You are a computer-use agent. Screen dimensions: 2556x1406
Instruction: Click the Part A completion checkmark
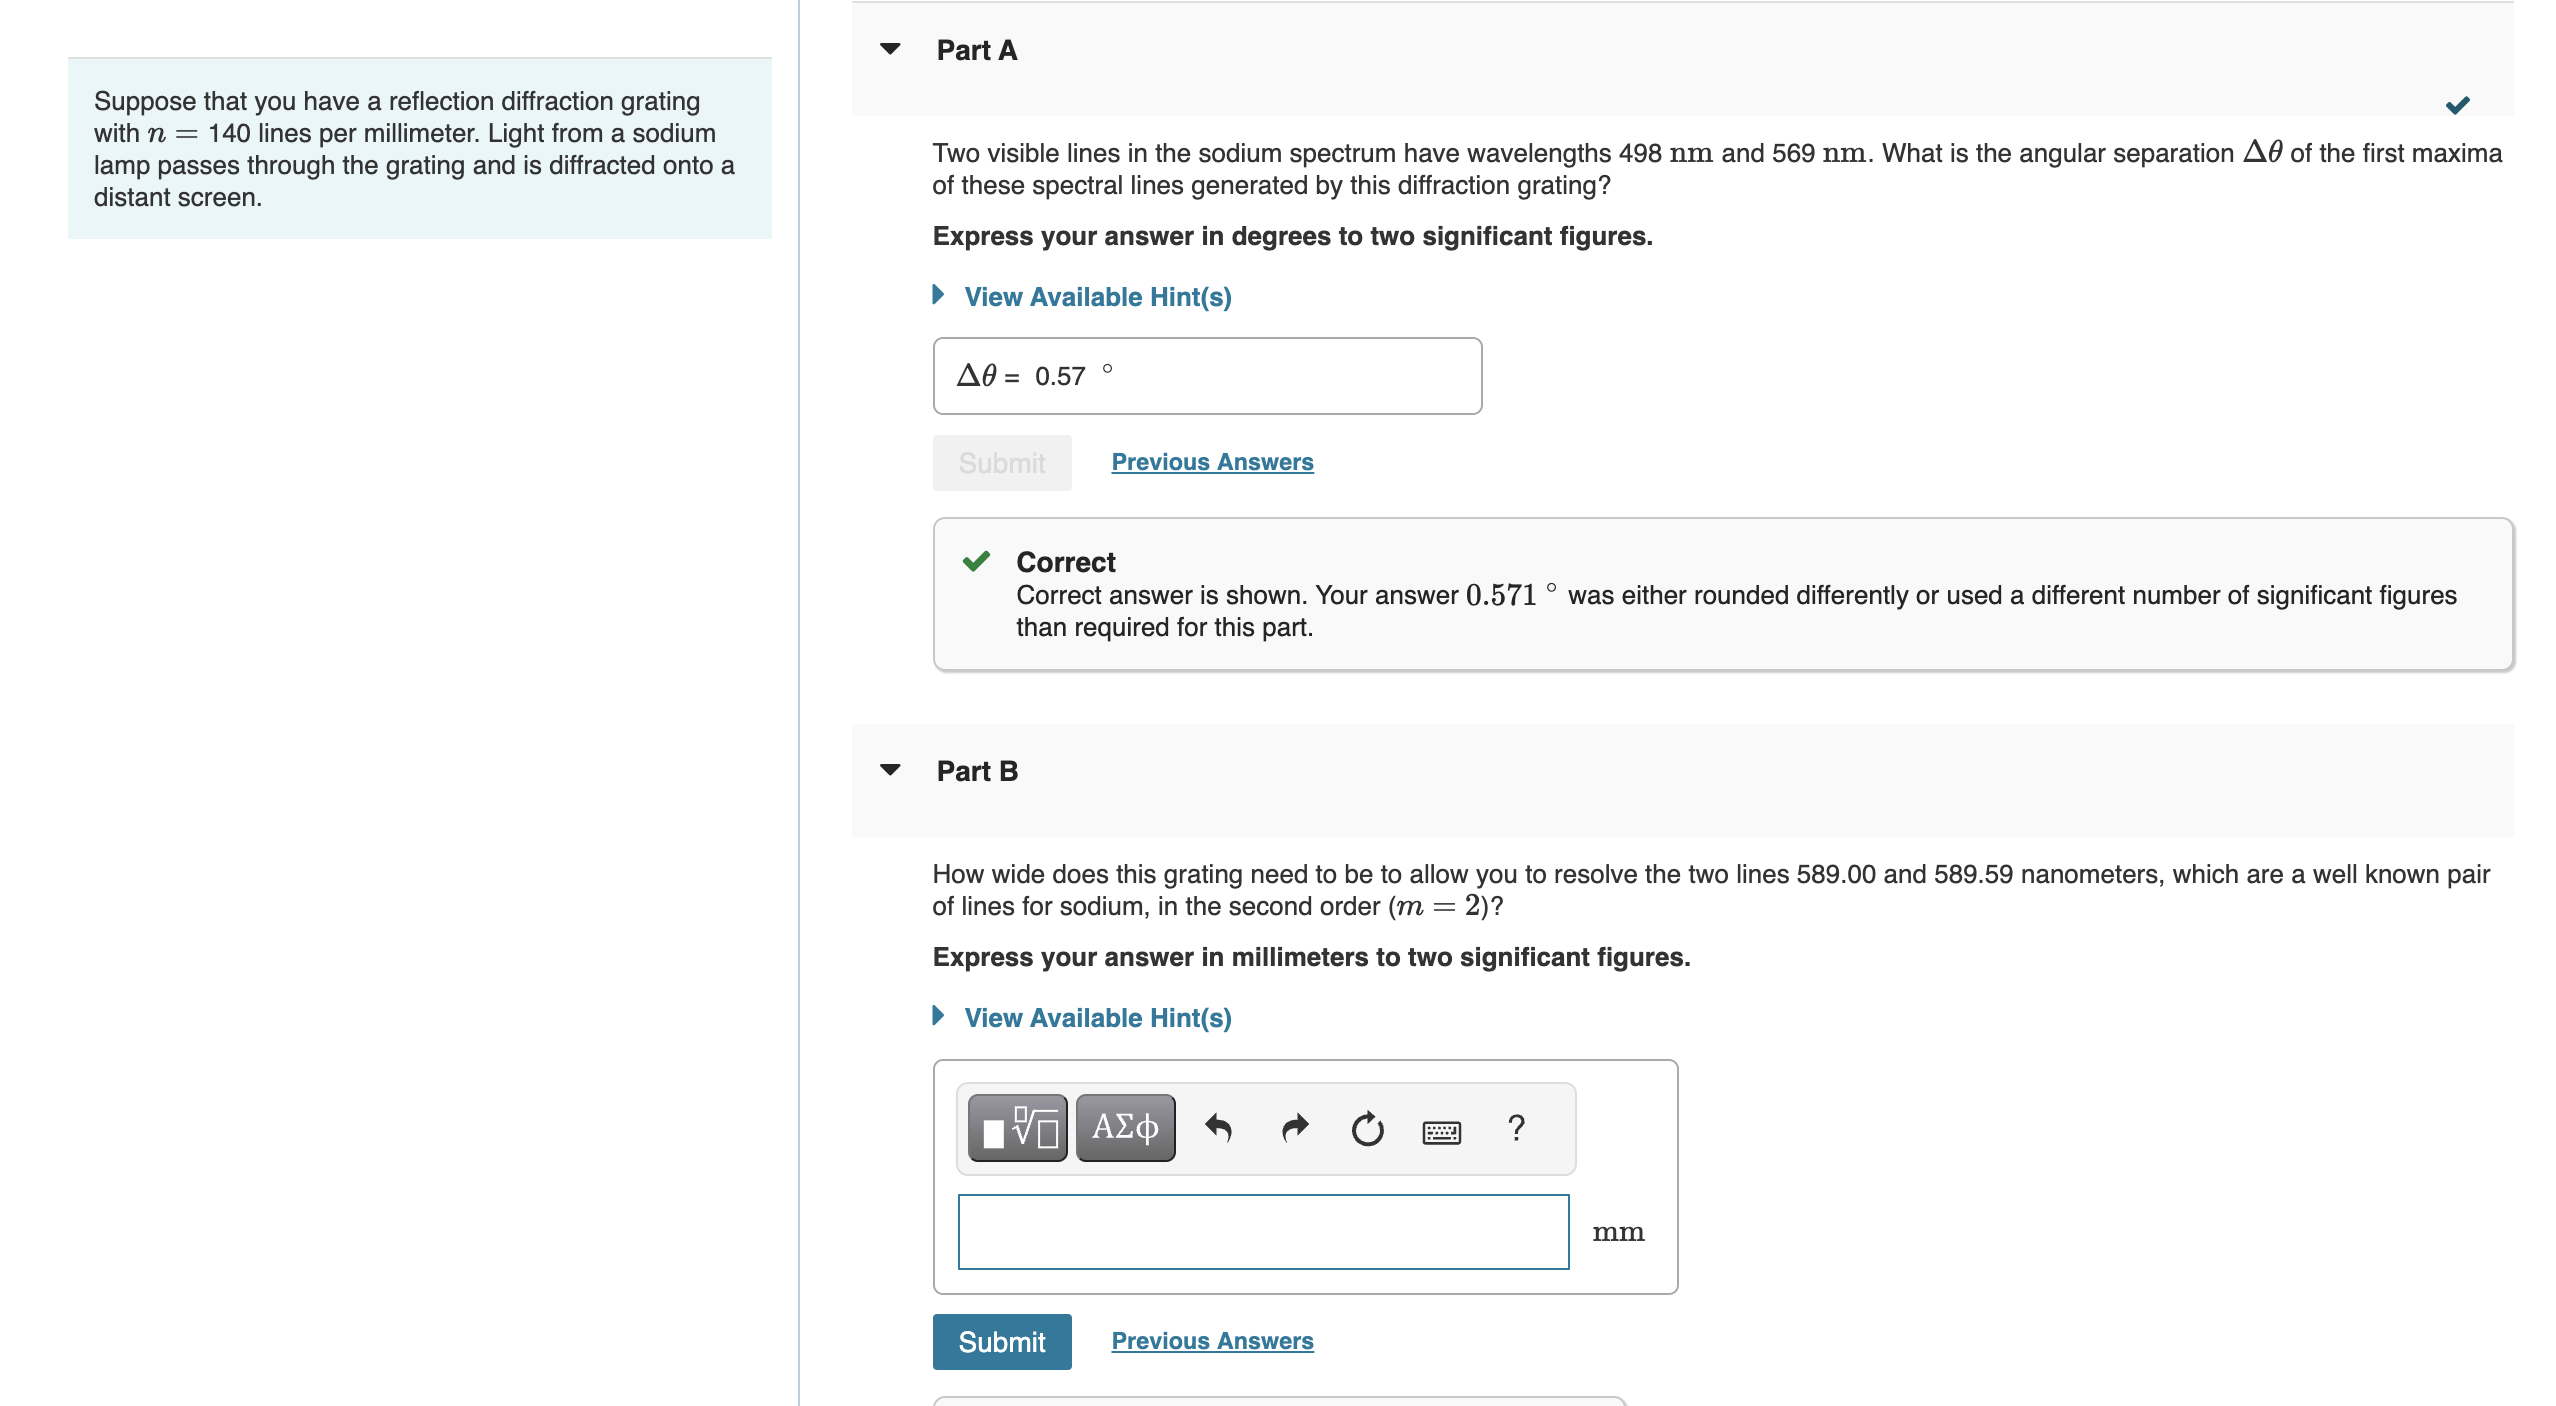pos(2457,105)
